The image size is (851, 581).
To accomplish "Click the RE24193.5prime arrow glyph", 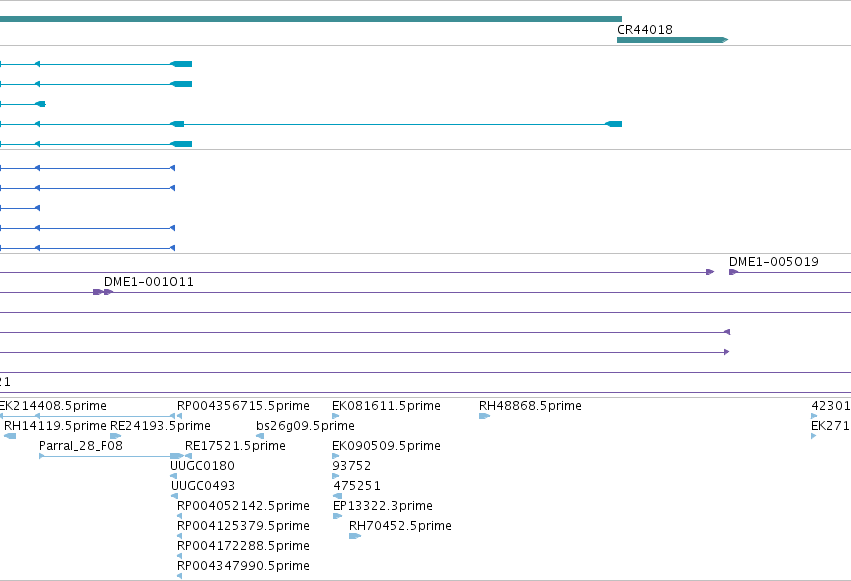I will point(116,436).
